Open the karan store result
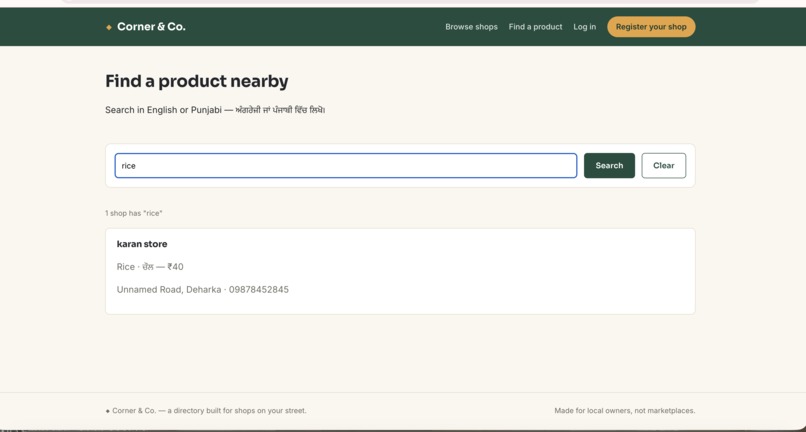806x432 pixels. tap(142, 244)
